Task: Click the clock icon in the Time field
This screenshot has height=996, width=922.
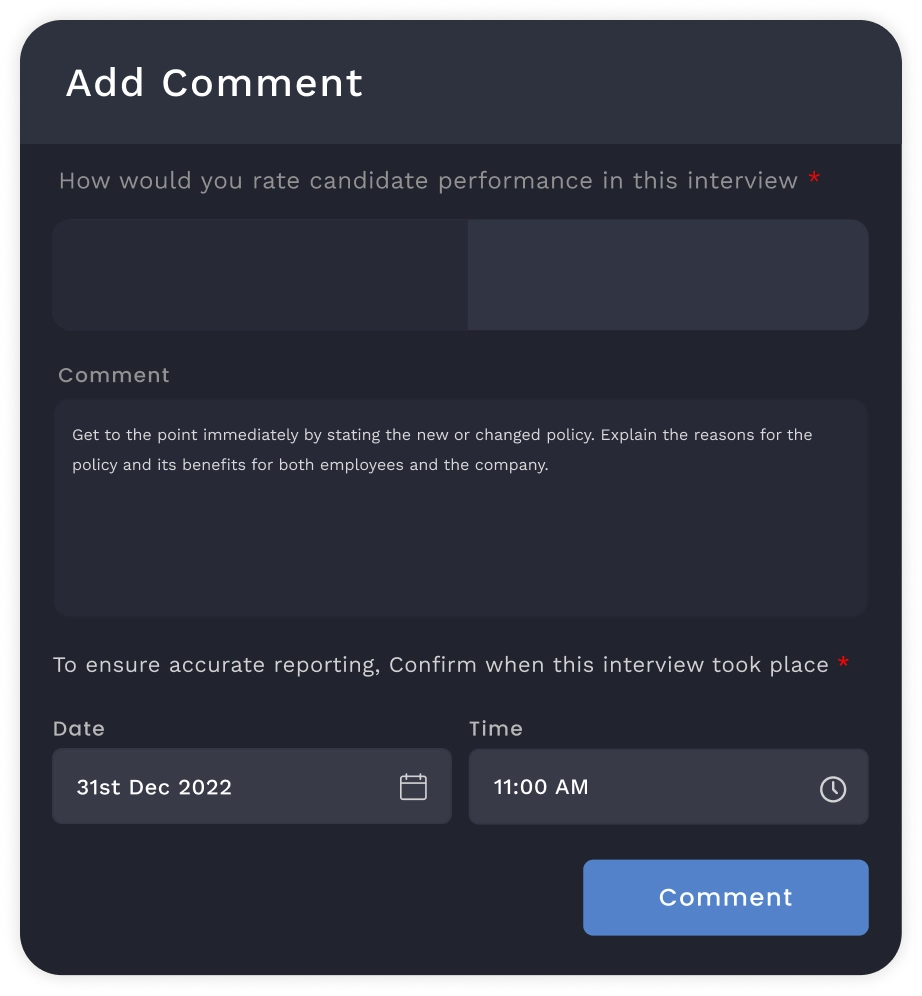Action: [833, 787]
